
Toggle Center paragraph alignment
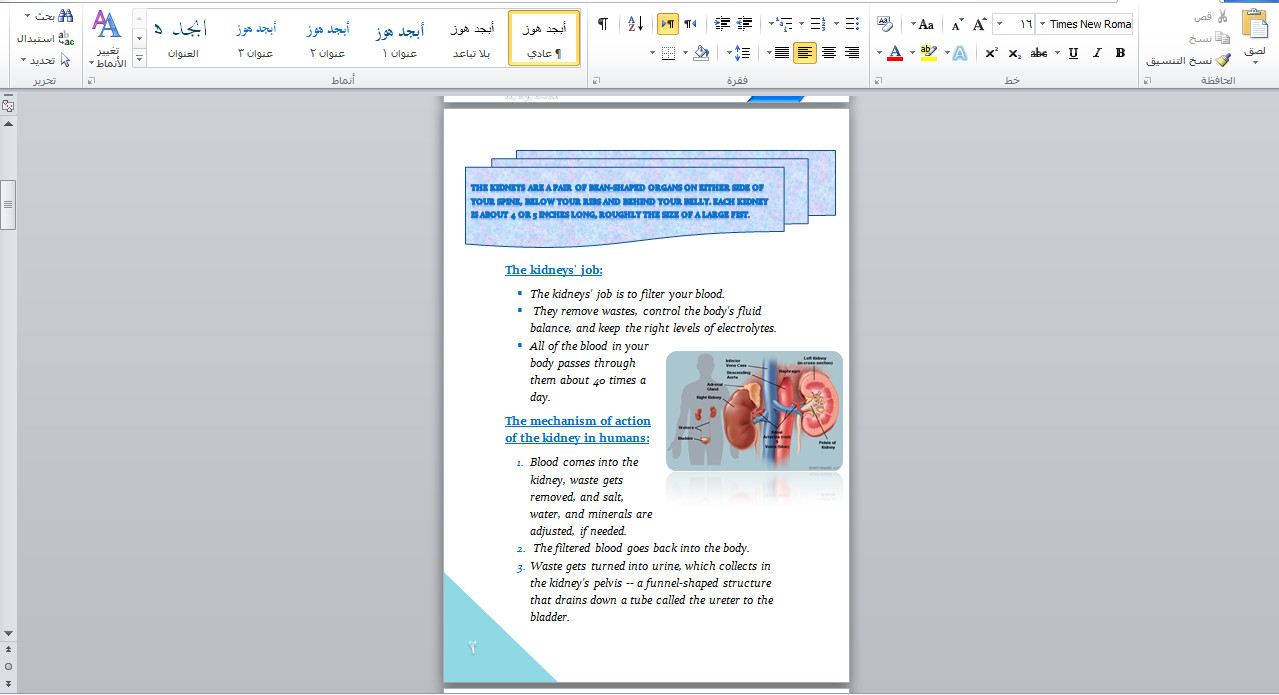829,53
